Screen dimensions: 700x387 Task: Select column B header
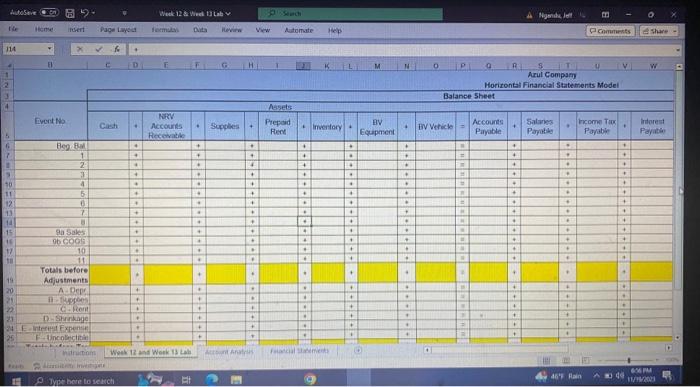[x=51, y=66]
